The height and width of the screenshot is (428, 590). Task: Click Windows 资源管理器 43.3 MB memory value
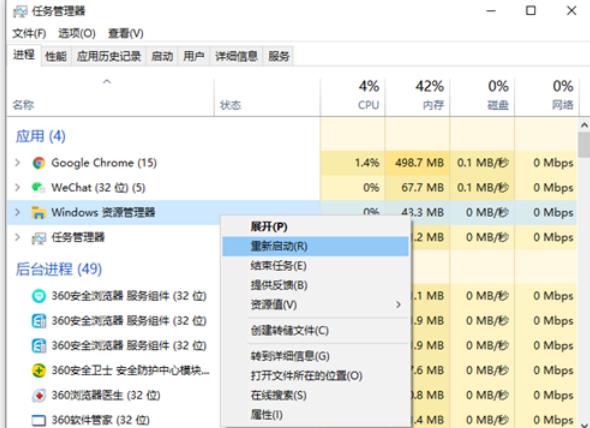coord(423,212)
